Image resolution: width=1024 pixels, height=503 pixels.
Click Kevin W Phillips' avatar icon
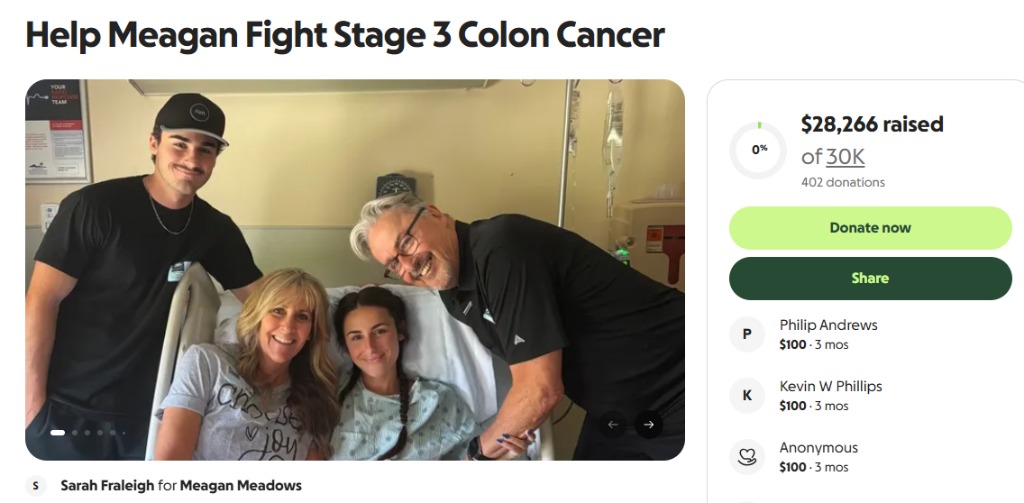(x=746, y=396)
